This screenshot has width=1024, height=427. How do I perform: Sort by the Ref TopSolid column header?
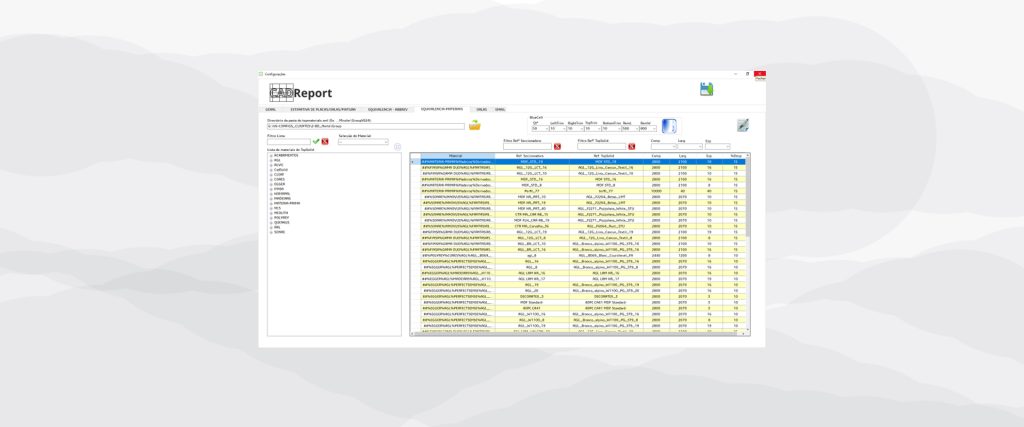pos(605,156)
